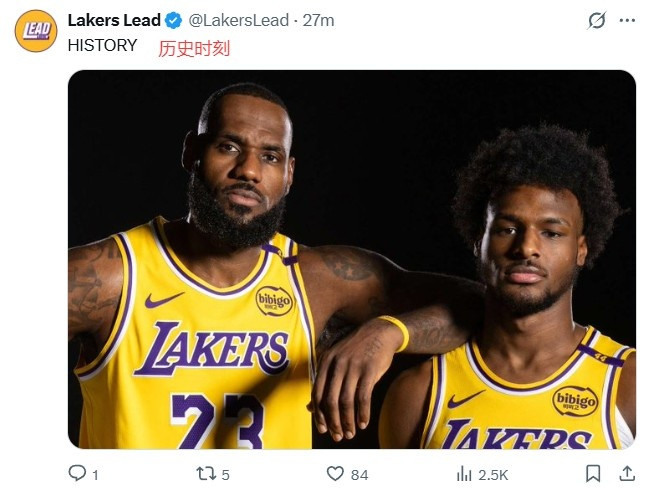Click the repost arrows icon
The width and height of the screenshot is (648, 488).
pyautogui.click(x=205, y=473)
